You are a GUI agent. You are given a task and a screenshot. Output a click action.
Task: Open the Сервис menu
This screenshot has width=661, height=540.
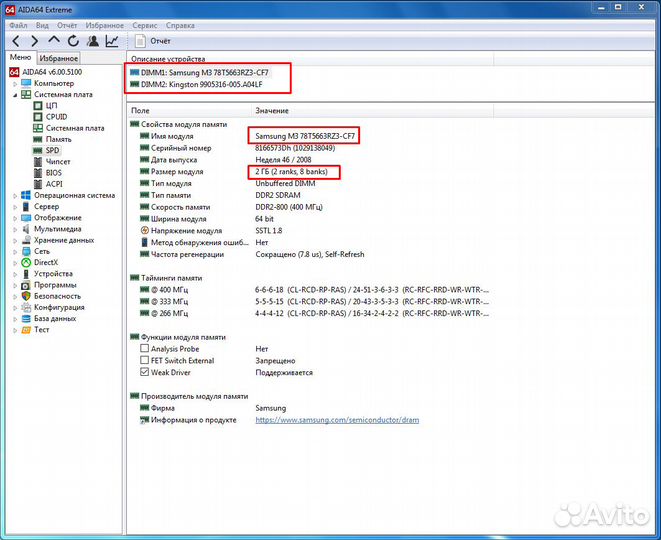pyautogui.click(x=145, y=25)
